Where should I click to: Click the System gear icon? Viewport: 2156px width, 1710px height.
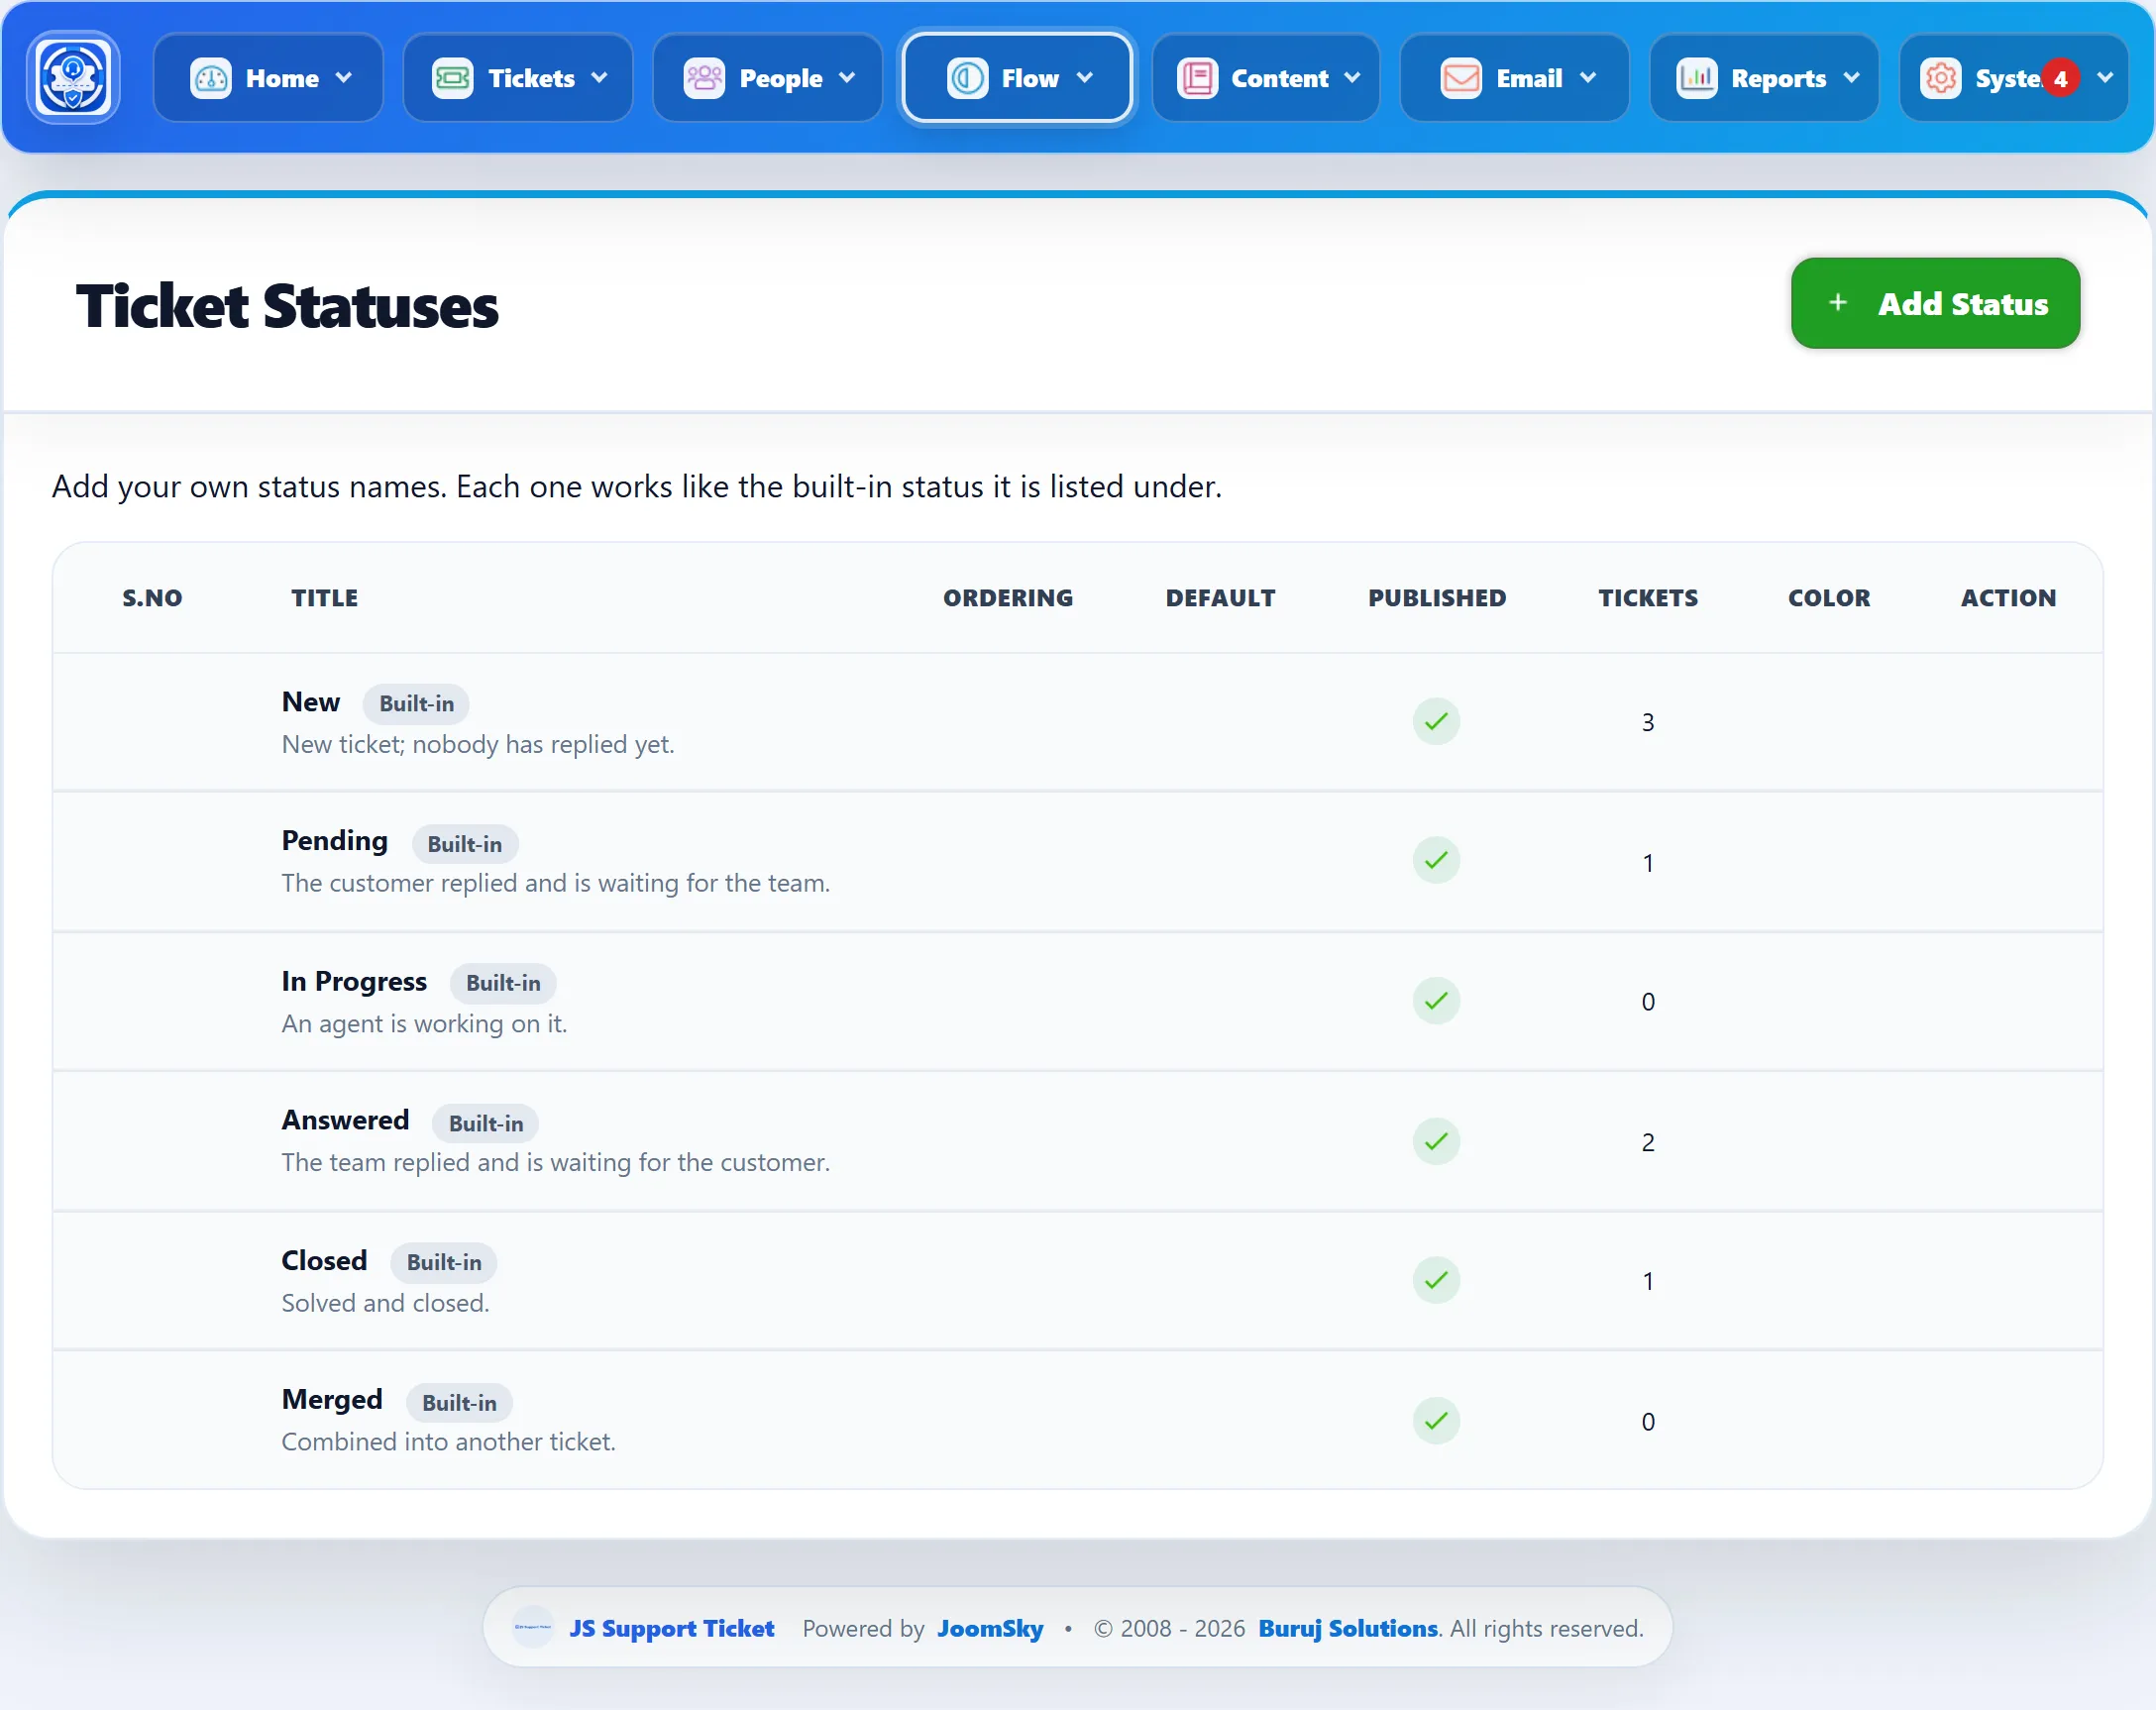click(x=1941, y=78)
